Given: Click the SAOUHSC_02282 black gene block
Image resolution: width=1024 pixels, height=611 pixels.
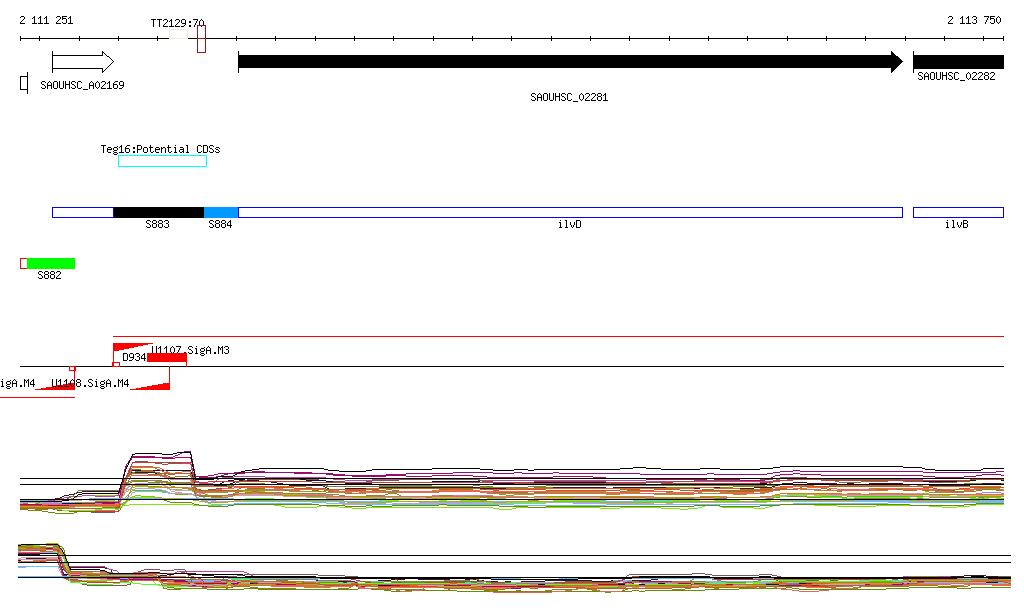Looking at the screenshot, I should pyautogui.click(x=958, y=62).
